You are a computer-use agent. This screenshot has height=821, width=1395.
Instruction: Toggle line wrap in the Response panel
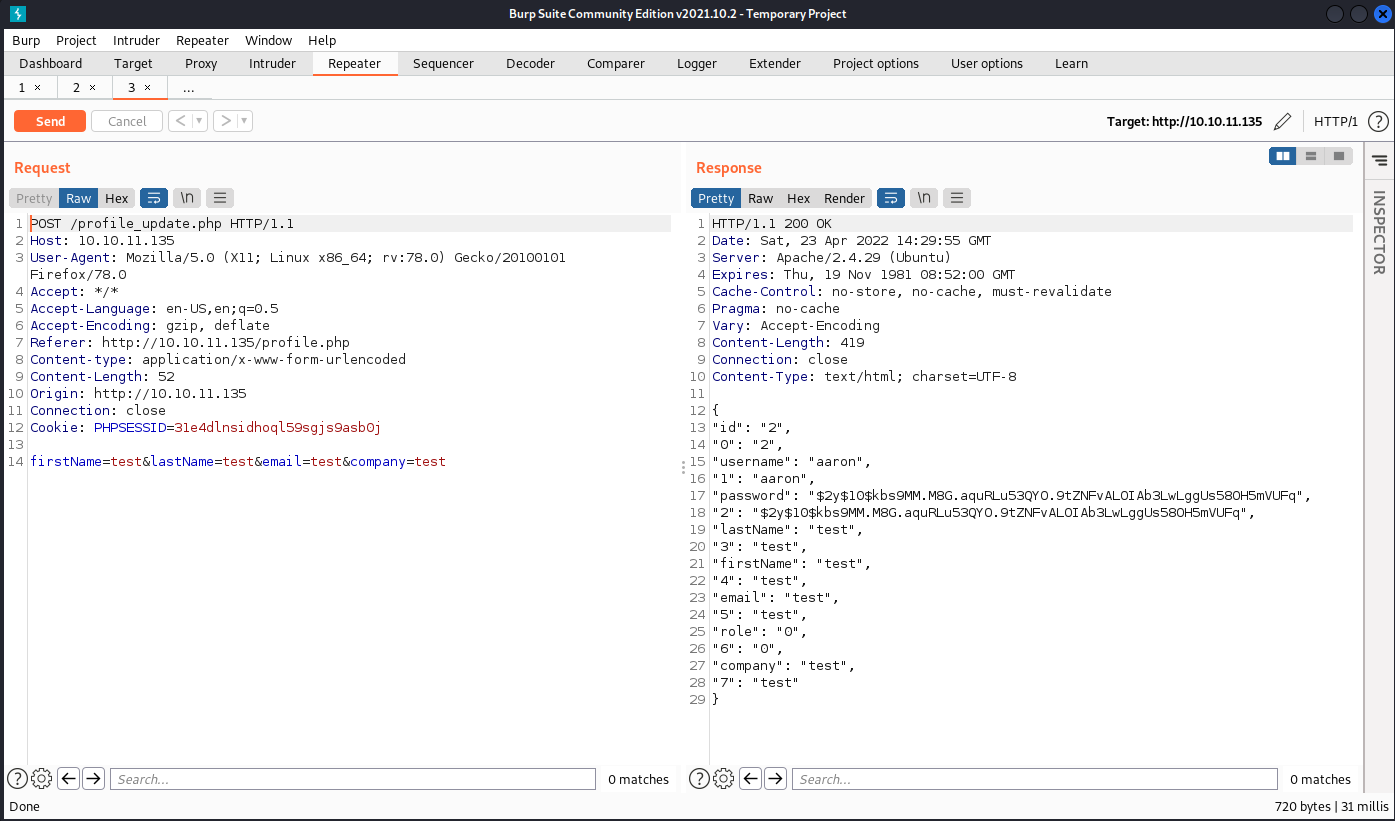891,198
